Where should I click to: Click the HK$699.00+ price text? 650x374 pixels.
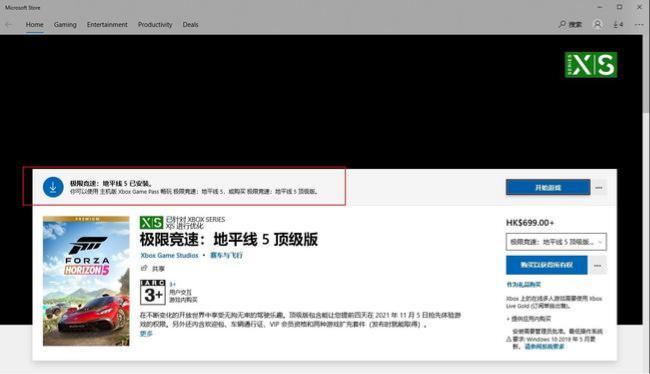(x=530, y=223)
